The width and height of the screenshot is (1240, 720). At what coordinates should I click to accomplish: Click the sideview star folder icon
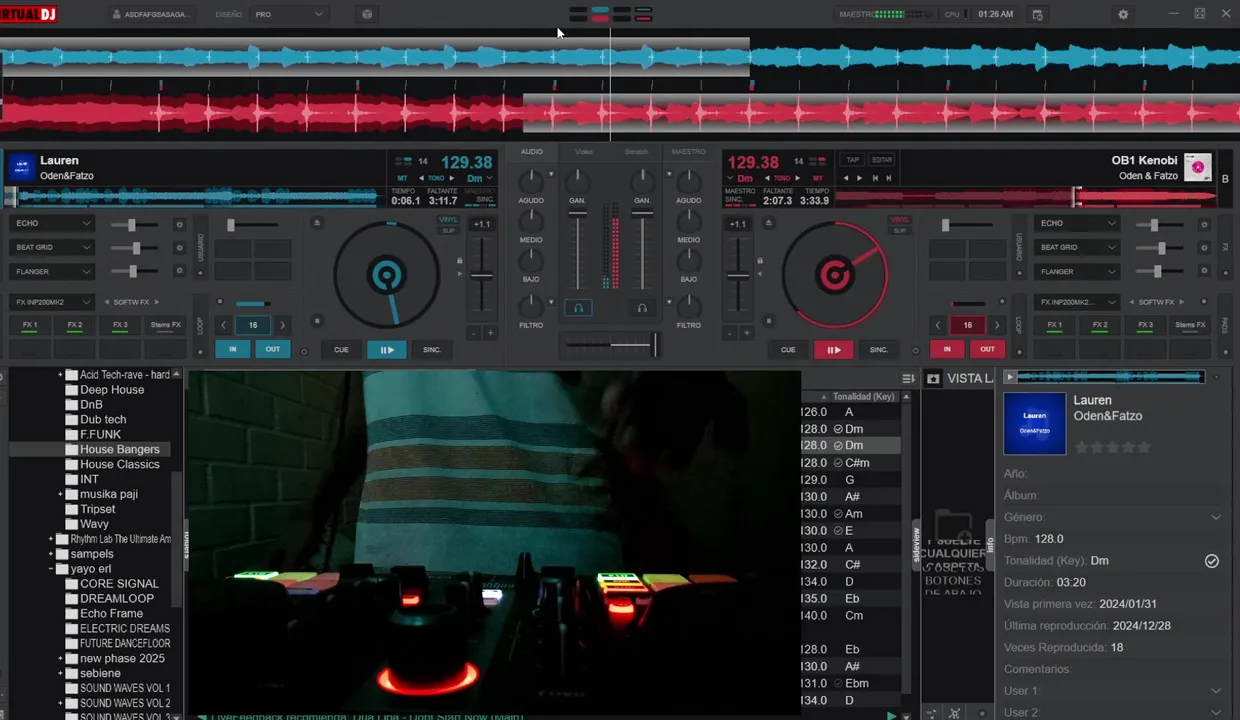click(933, 378)
